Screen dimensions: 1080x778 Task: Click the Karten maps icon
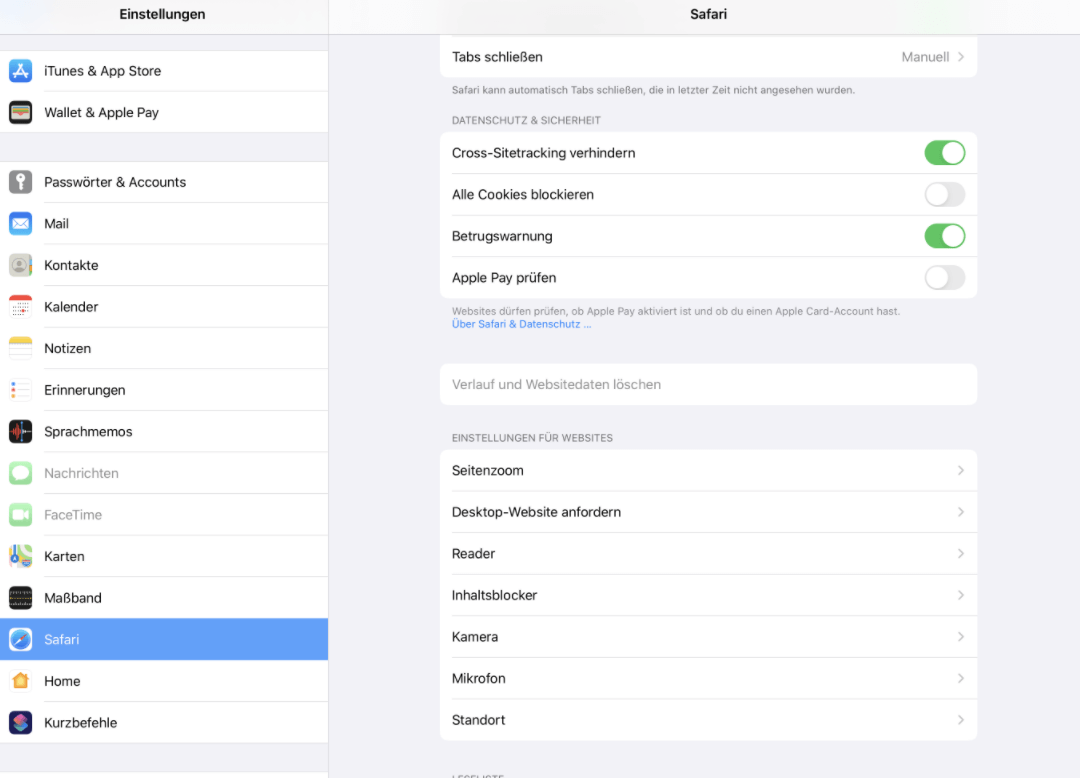coord(21,556)
